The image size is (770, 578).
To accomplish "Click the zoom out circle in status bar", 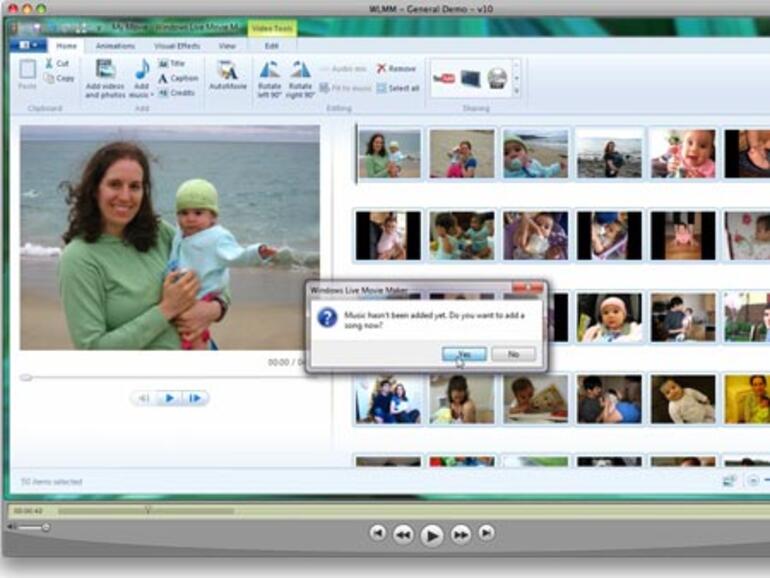I will pyautogui.click(x=752, y=481).
